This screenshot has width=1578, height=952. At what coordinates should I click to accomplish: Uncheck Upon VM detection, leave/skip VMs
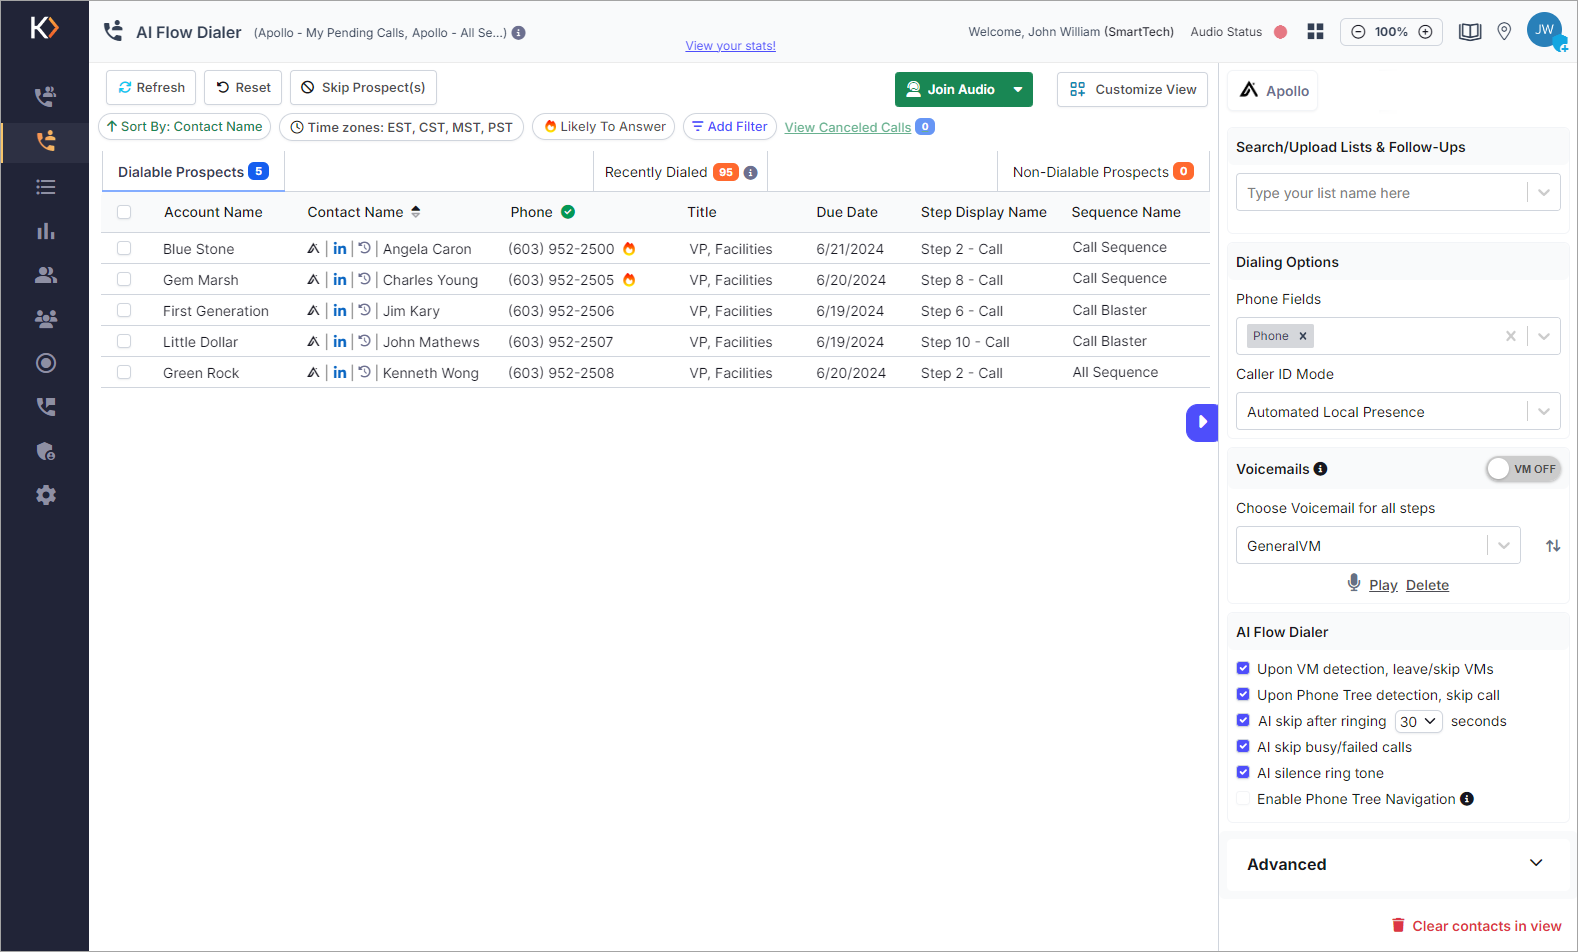pos(1243,669)
